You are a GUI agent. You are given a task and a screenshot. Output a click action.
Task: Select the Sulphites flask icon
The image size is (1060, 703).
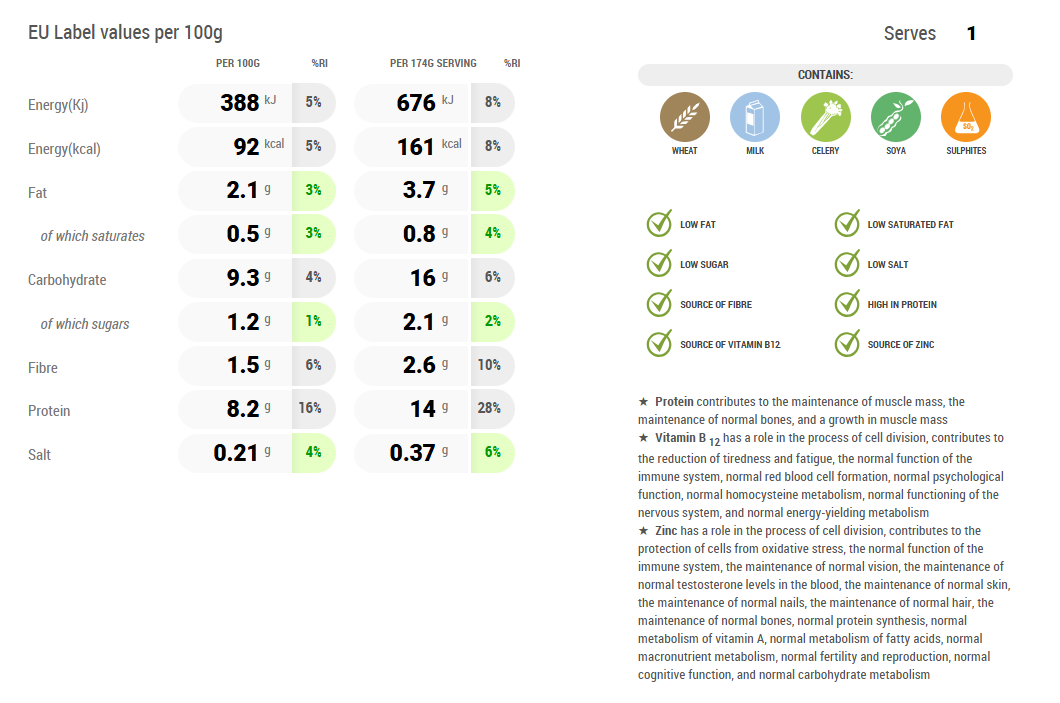965,117
